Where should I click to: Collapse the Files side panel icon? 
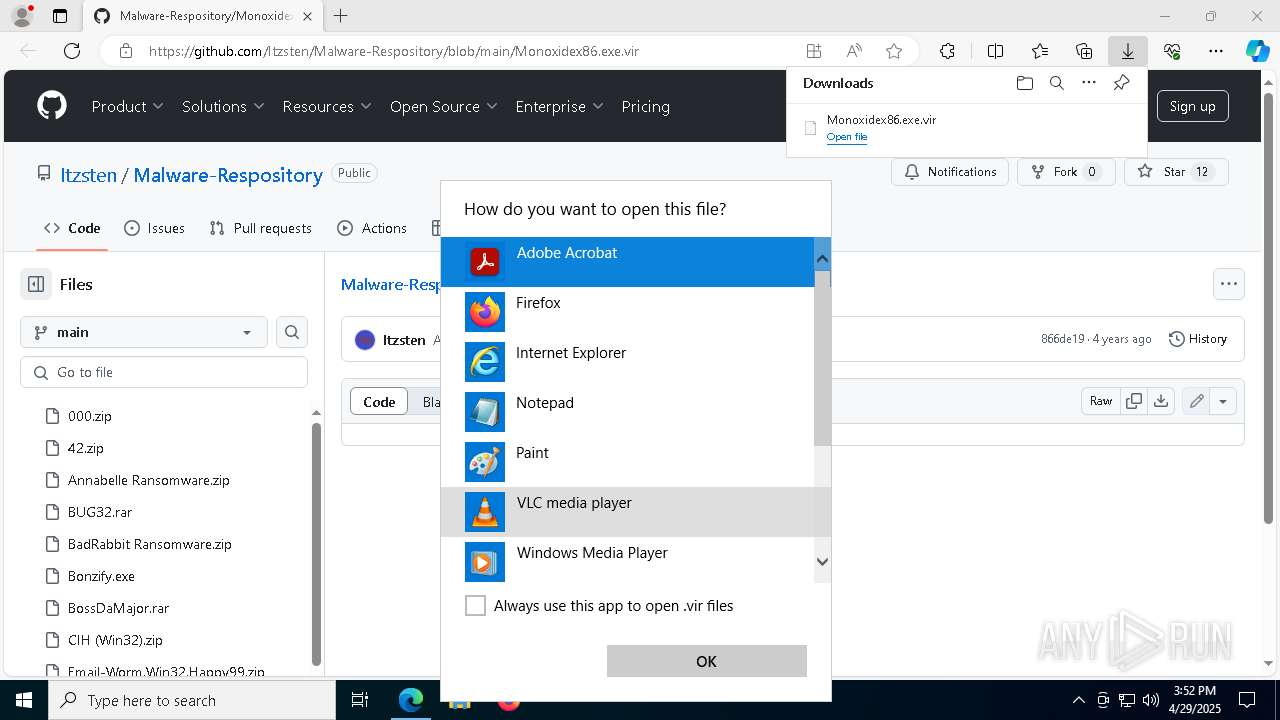point(36,284)
